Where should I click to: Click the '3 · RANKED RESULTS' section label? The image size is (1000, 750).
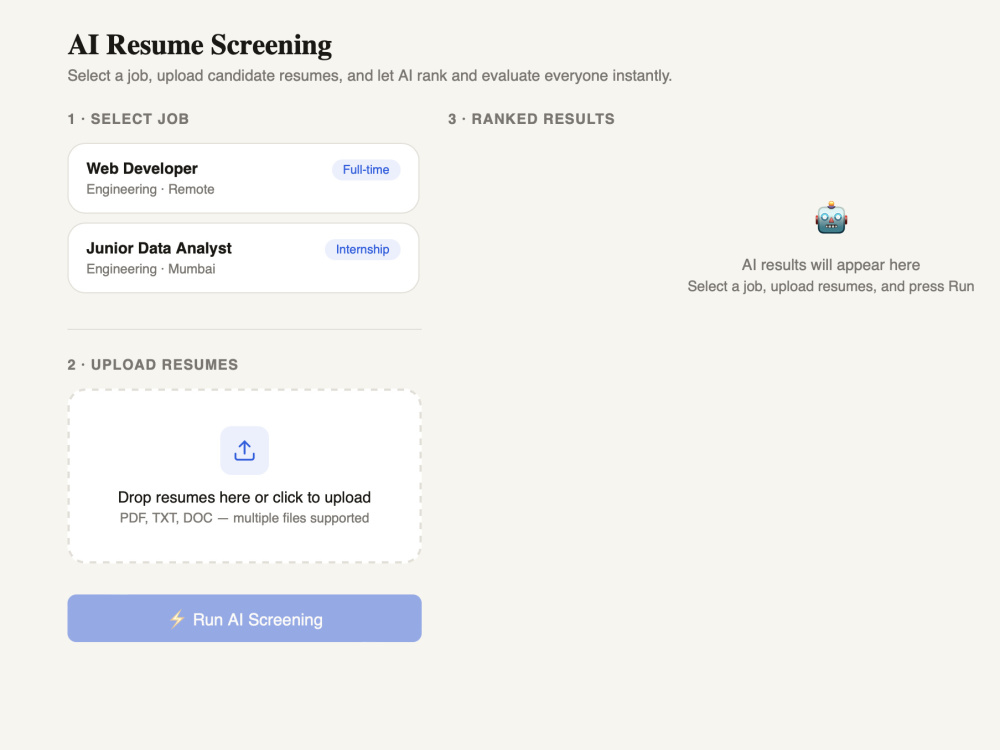531,119
